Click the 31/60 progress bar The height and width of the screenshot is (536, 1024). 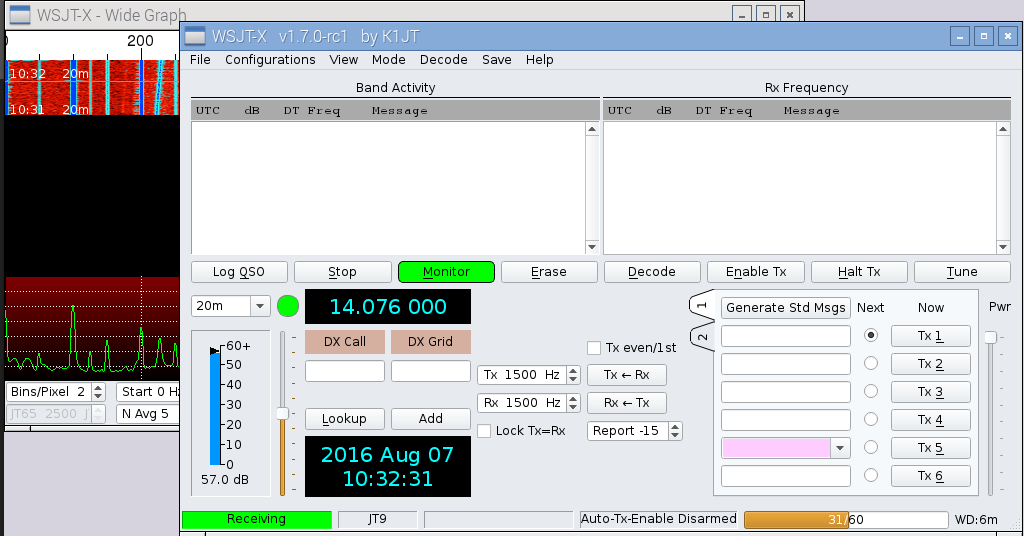click(x=846, y=520)
